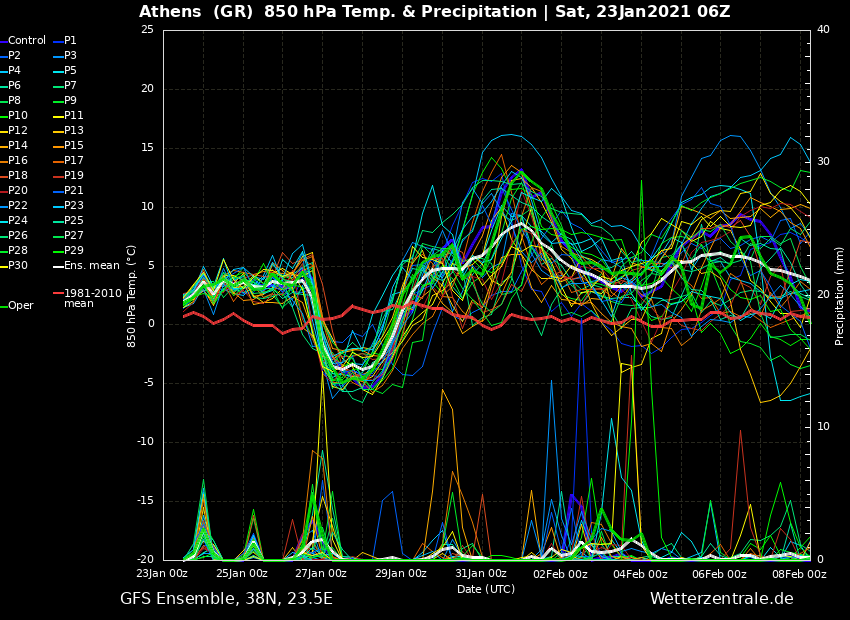The image size is (850, 620).
Task: Click the 08Feb 00z date tick label
Action: 799,574
